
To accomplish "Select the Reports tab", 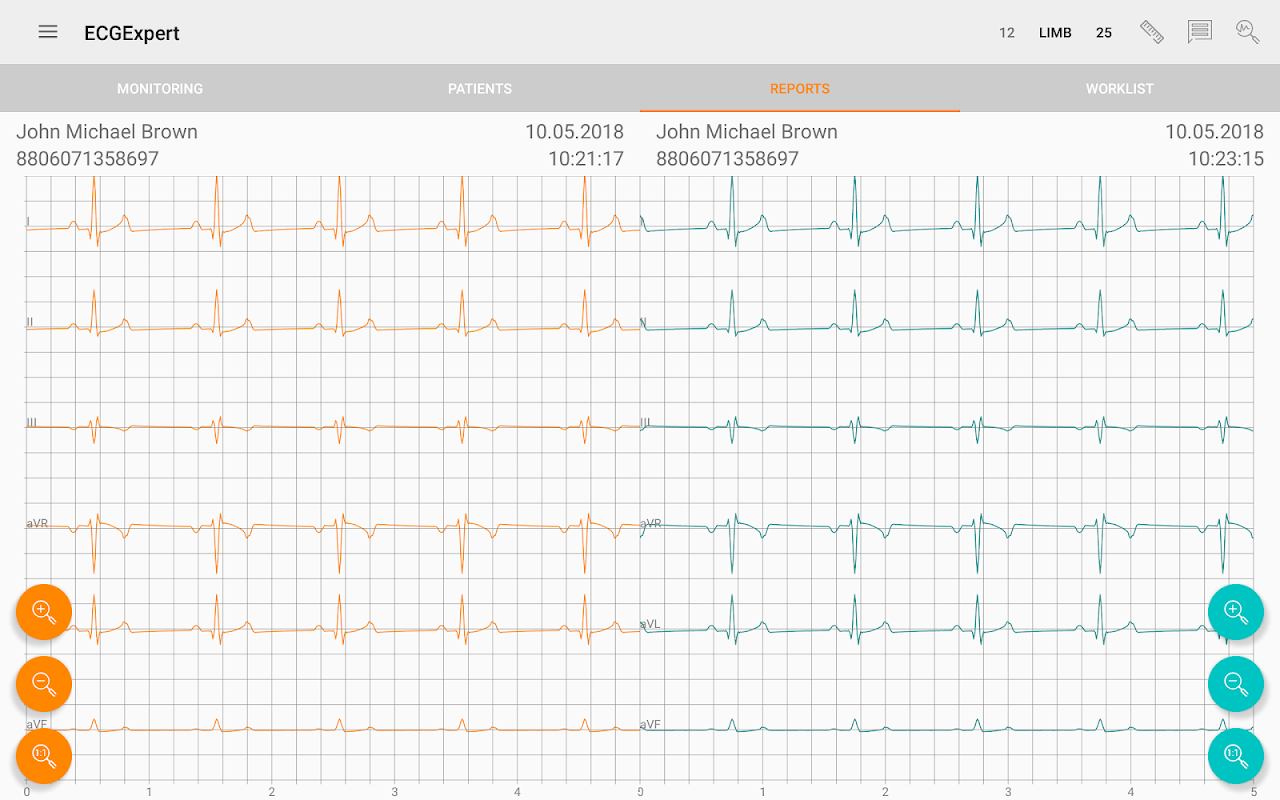I will 800,89.
